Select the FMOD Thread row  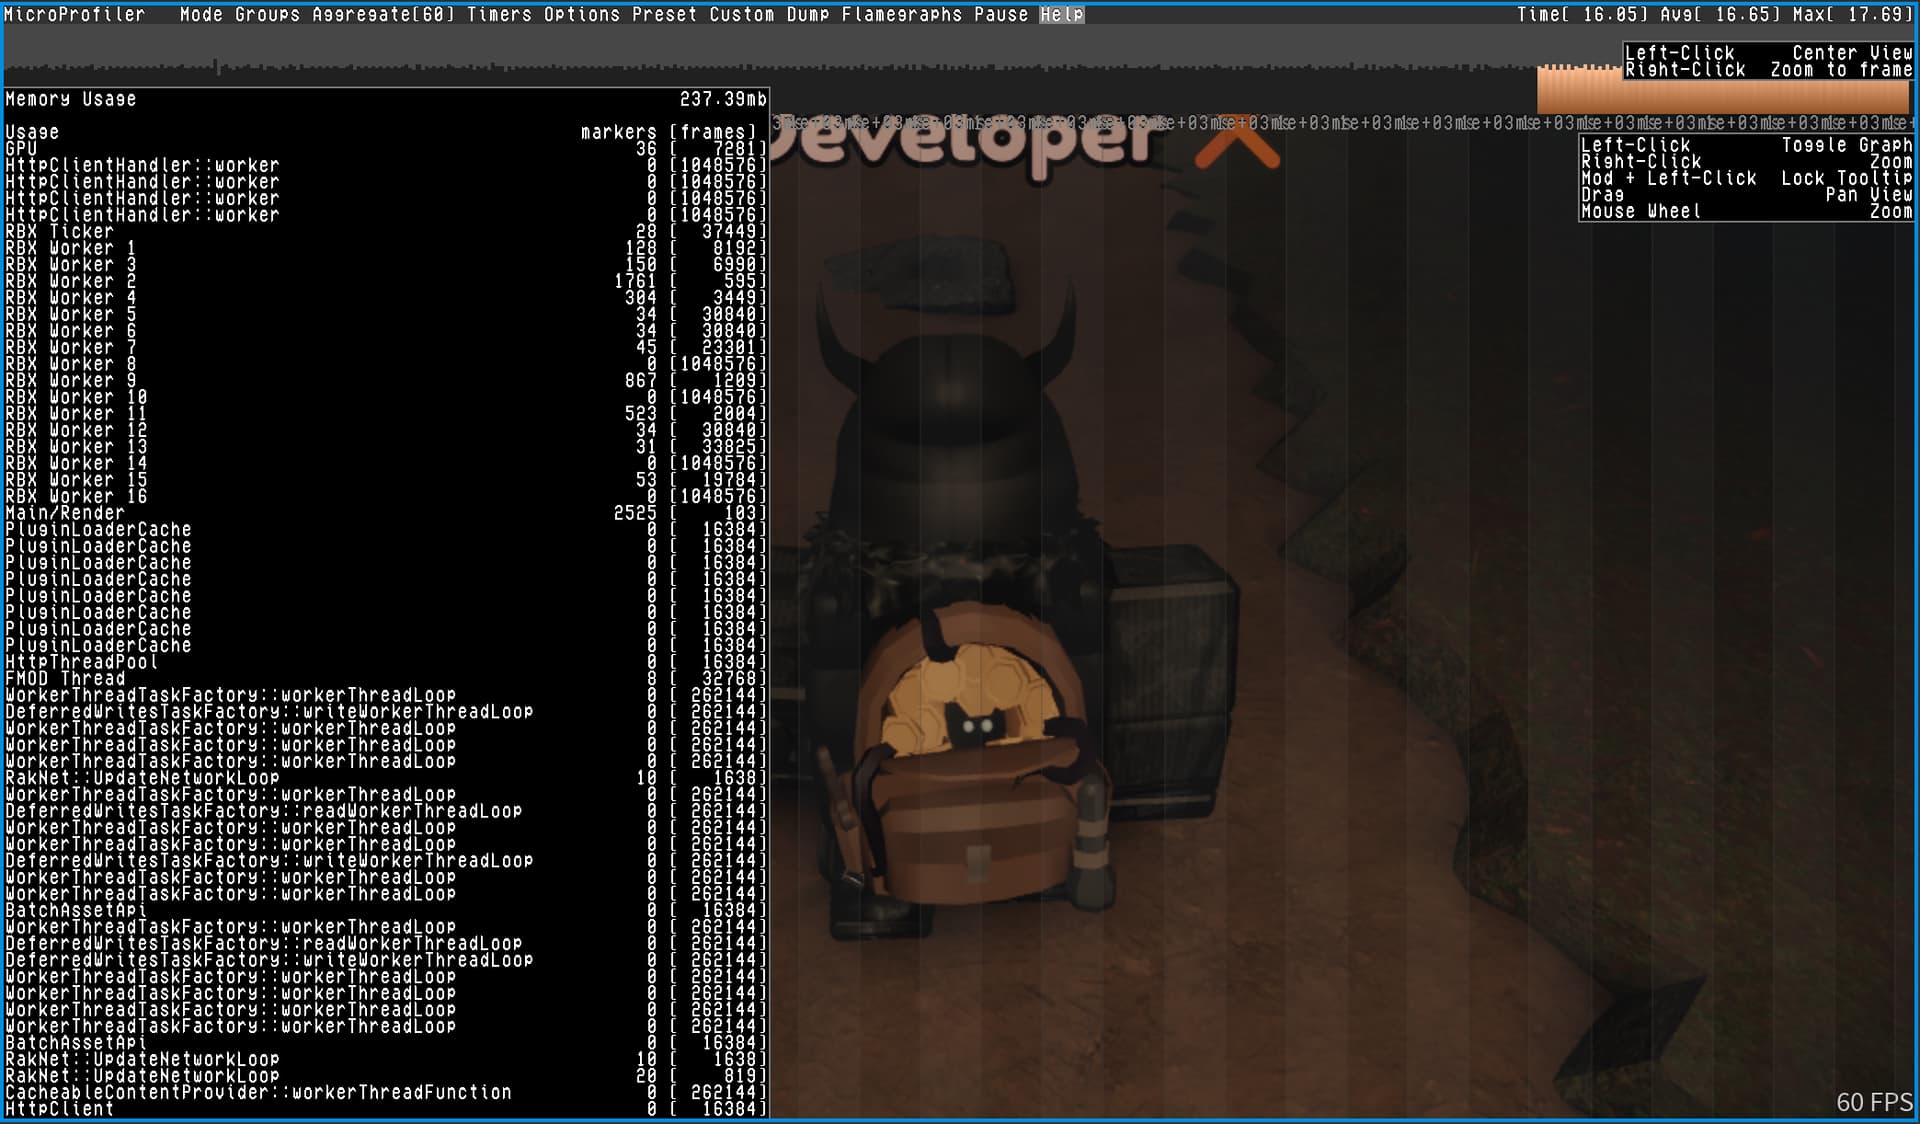386,678
